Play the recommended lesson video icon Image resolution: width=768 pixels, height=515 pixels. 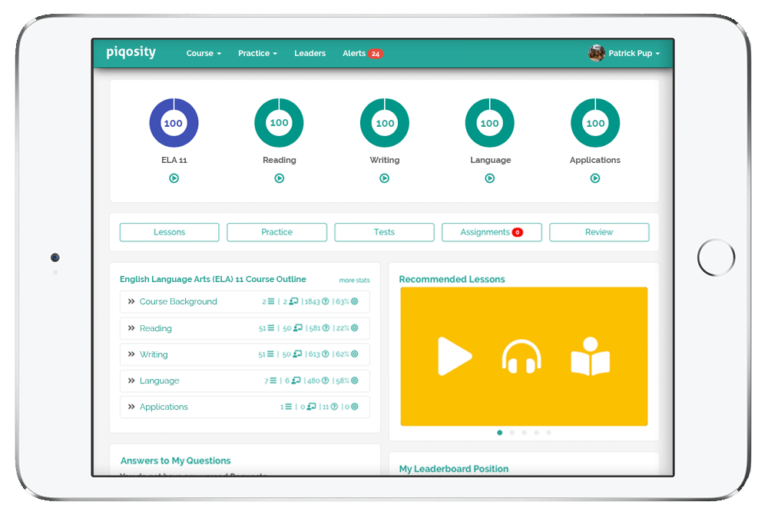tap(454, 357)
